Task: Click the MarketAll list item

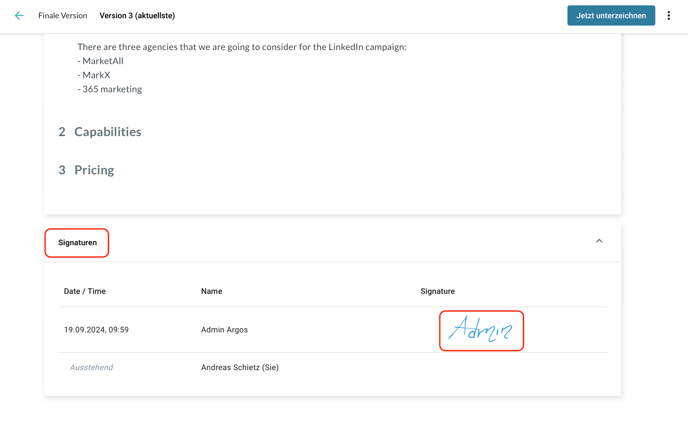Action: click(103, 61)
